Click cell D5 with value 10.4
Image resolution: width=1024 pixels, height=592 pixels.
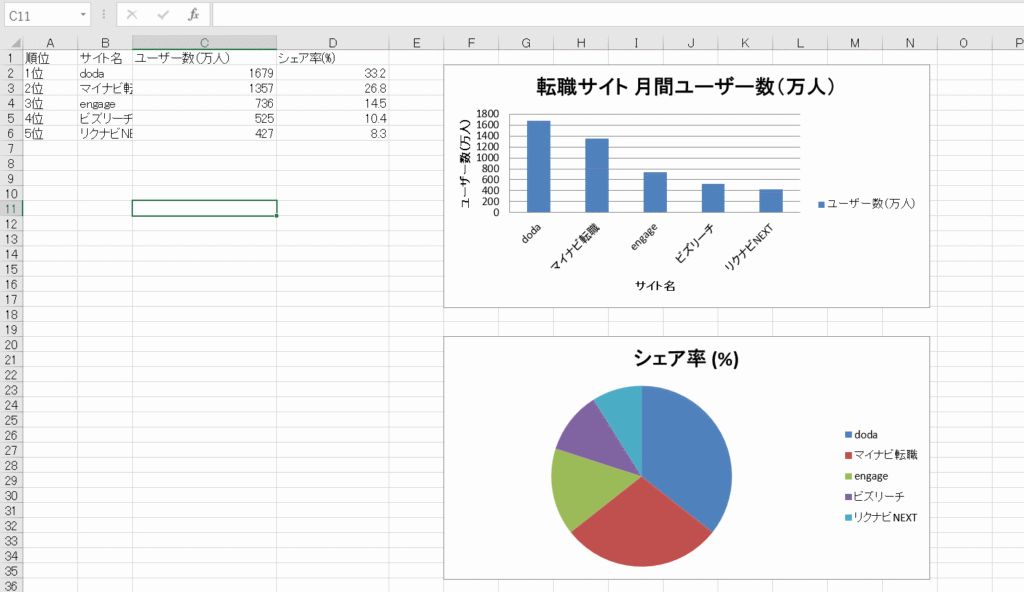[332, 118]
